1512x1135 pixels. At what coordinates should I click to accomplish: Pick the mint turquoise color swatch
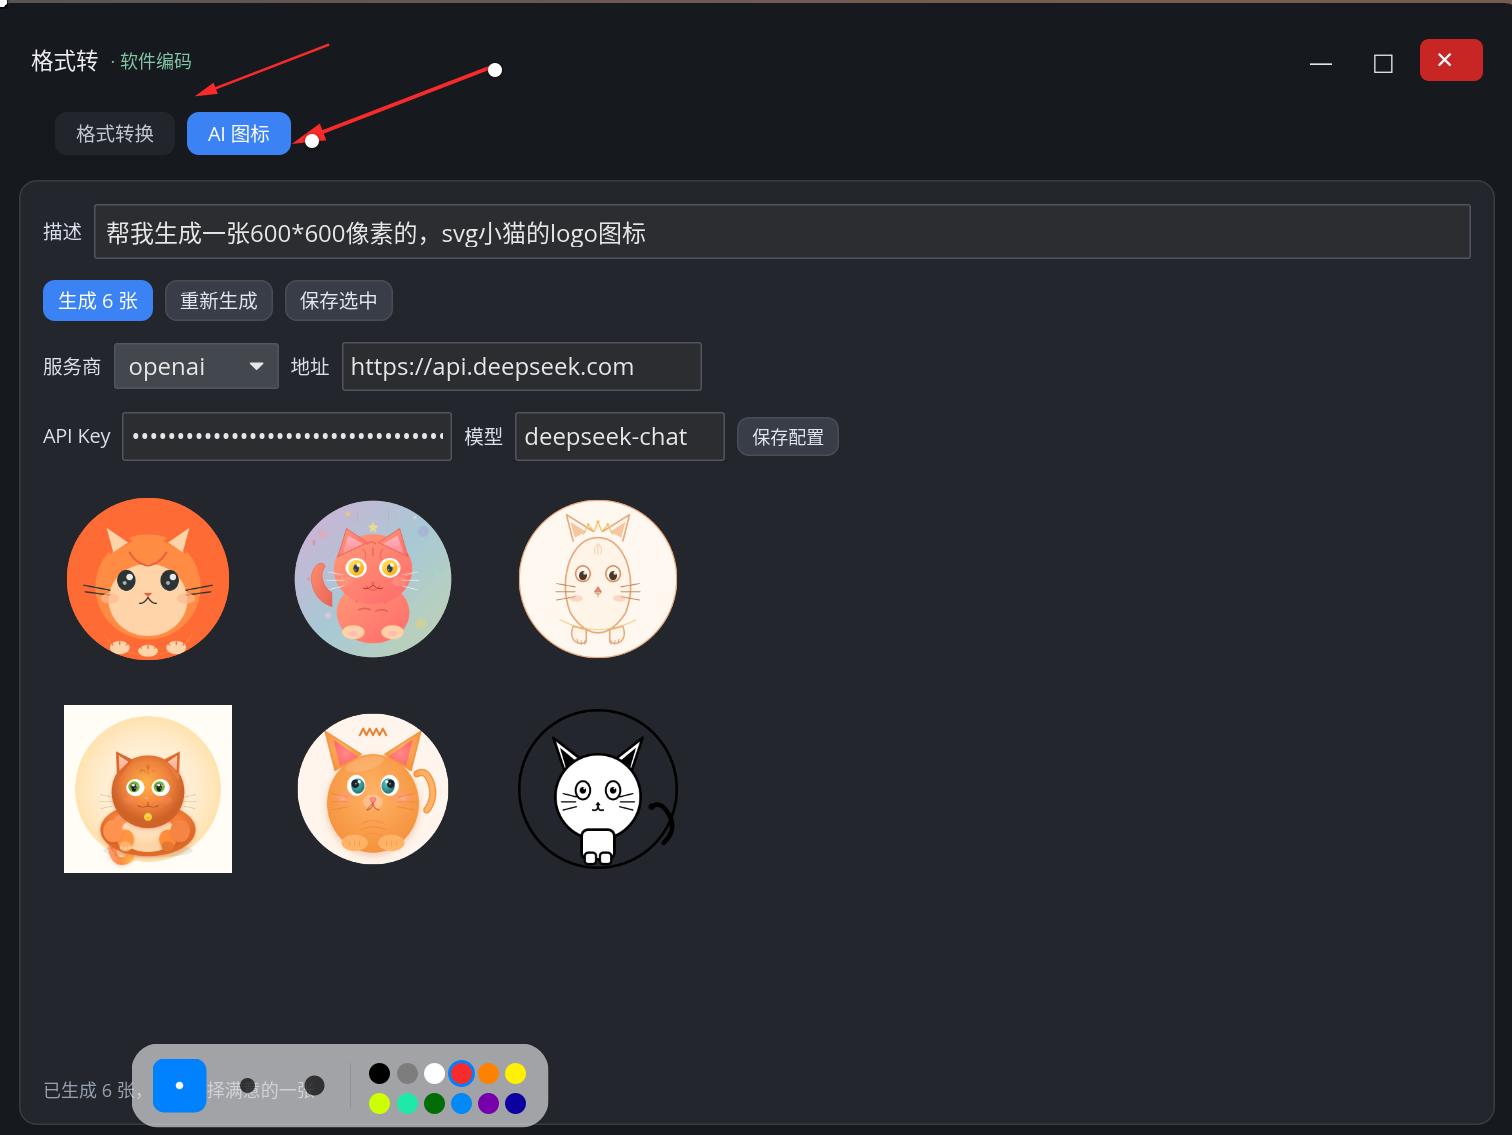pyautogui.click(x=407, y=1103)
